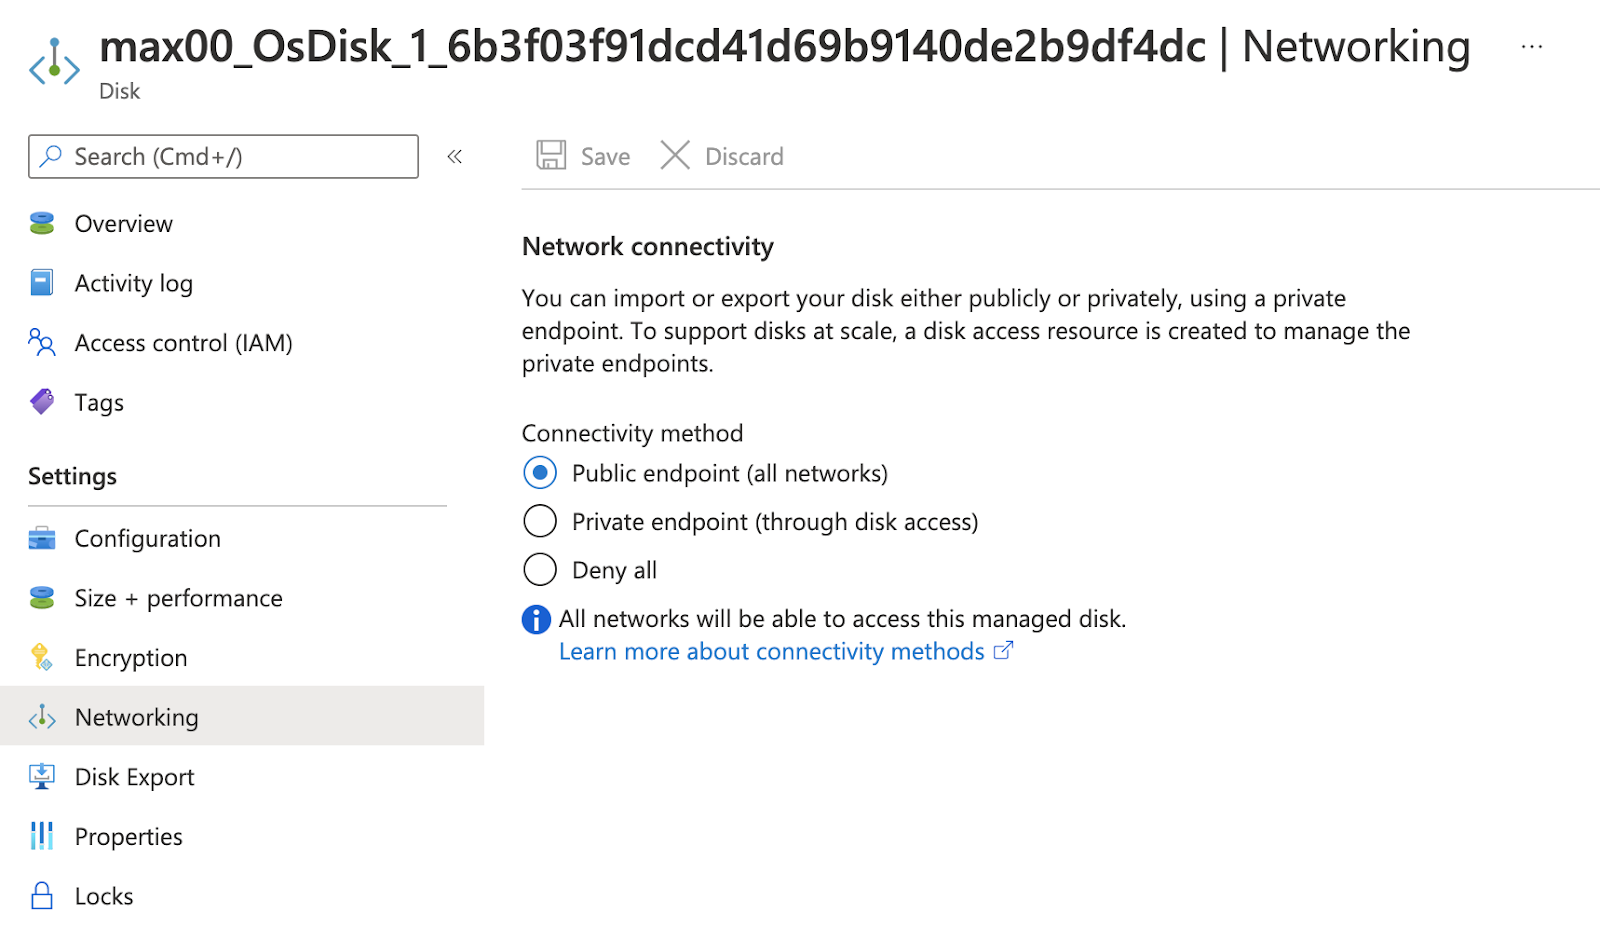Click the Disk Export monitor icon

pos(42,776)
